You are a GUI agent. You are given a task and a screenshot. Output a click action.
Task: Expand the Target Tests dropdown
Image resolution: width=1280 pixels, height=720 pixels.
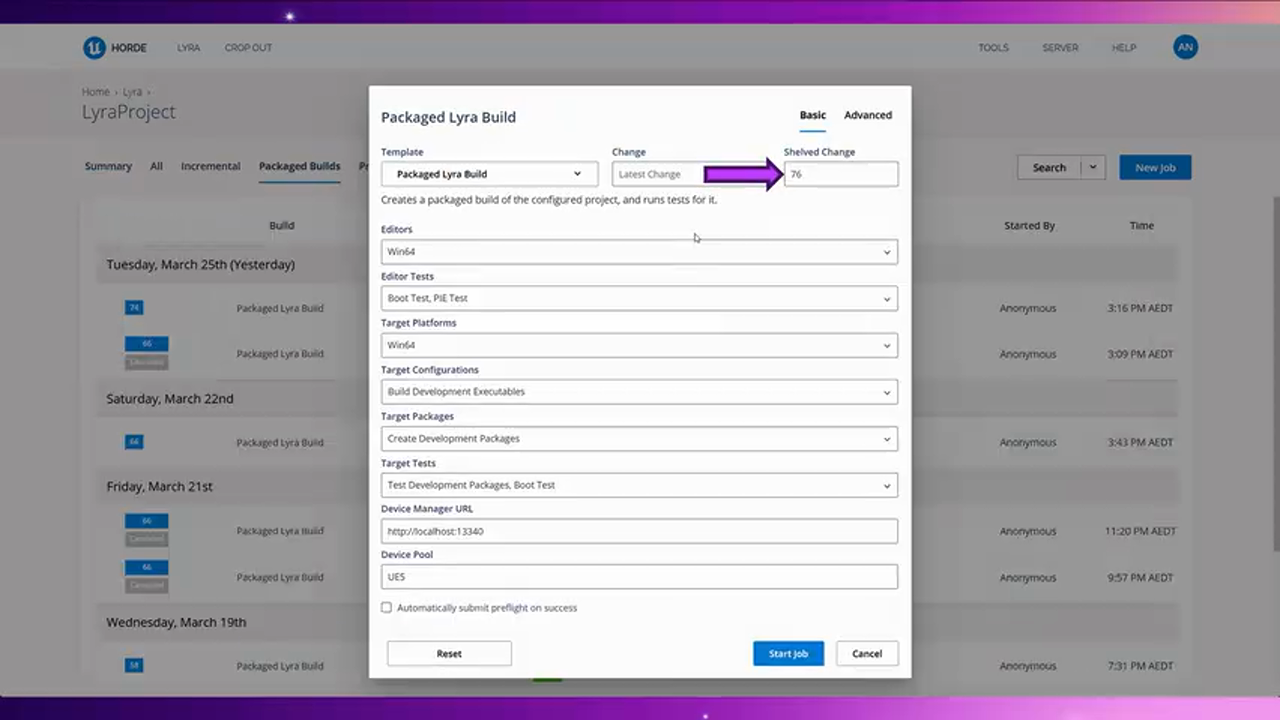[x=639, y=485]
